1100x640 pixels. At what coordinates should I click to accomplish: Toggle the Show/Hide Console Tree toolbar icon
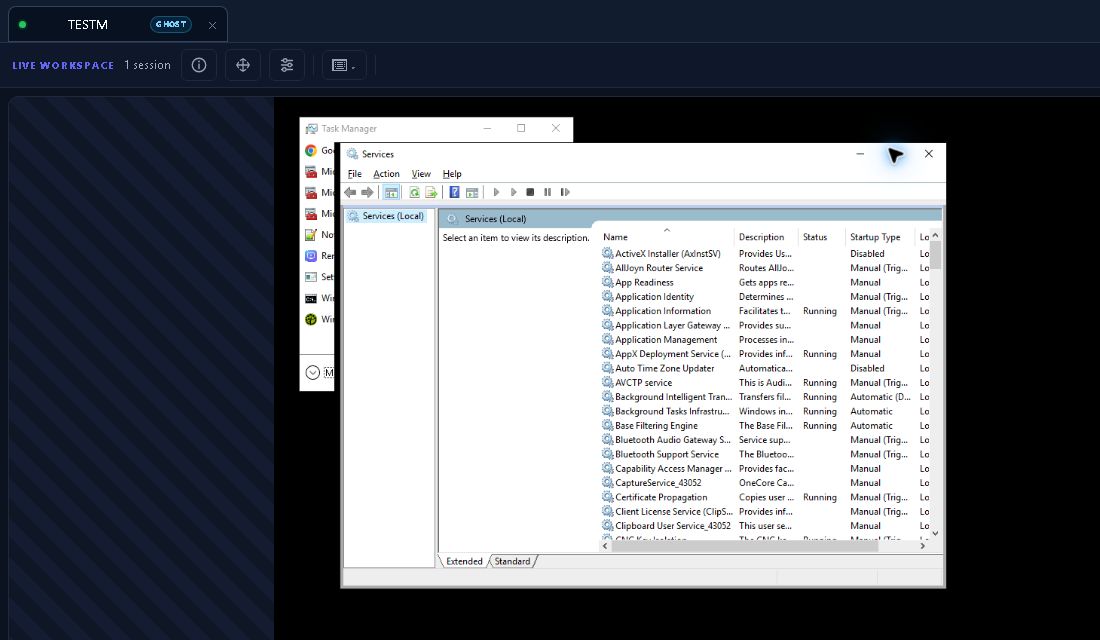(x=391, y=192)
